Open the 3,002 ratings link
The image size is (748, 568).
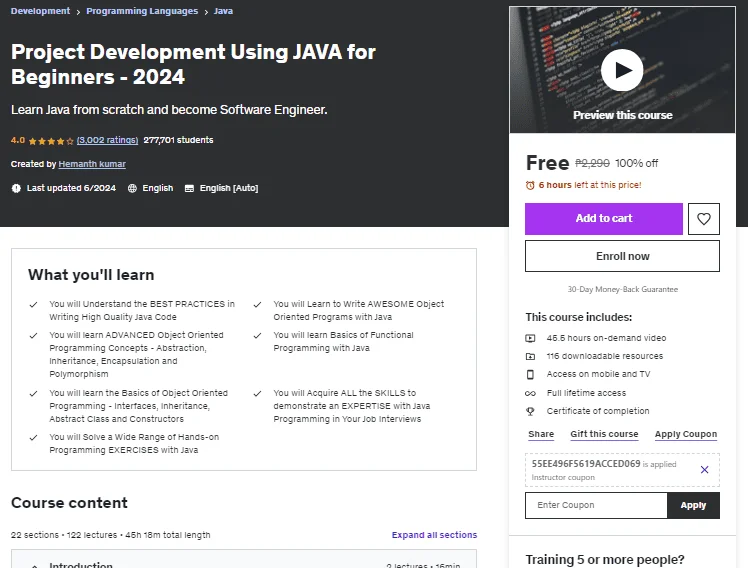[107, 140]
